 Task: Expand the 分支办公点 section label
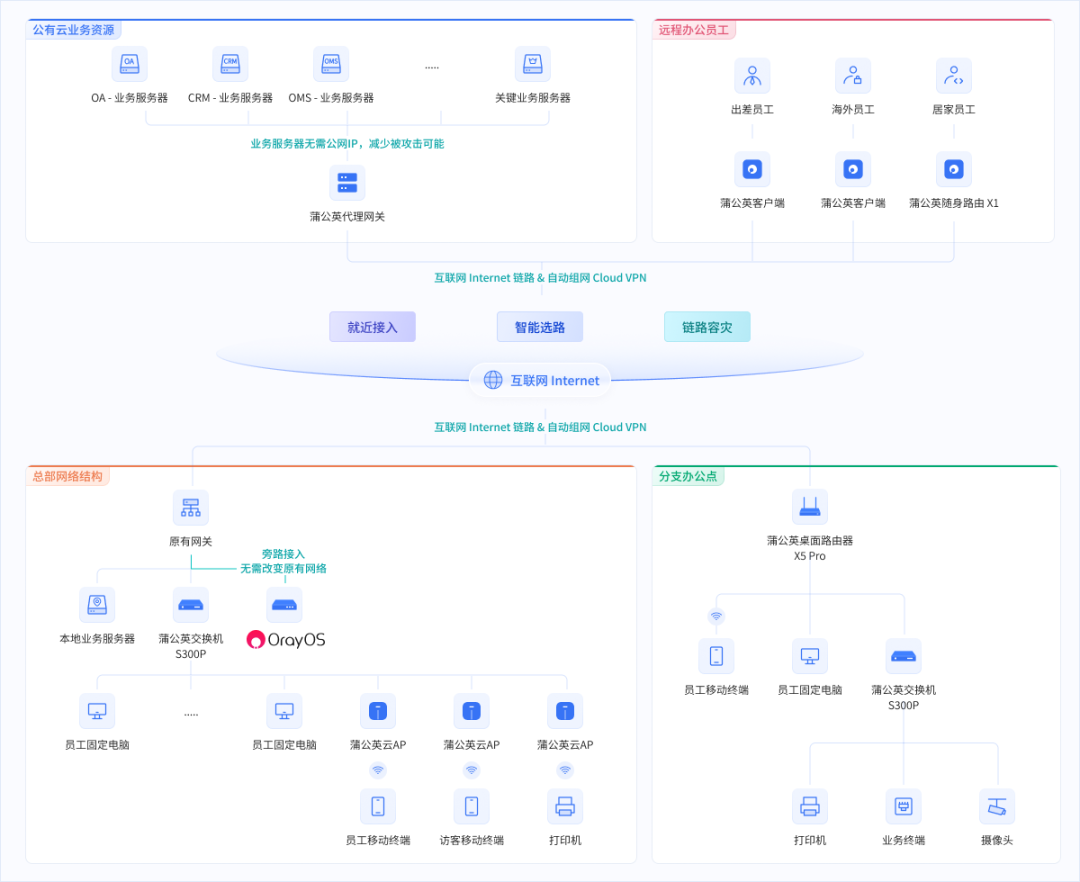coord(687,476)
